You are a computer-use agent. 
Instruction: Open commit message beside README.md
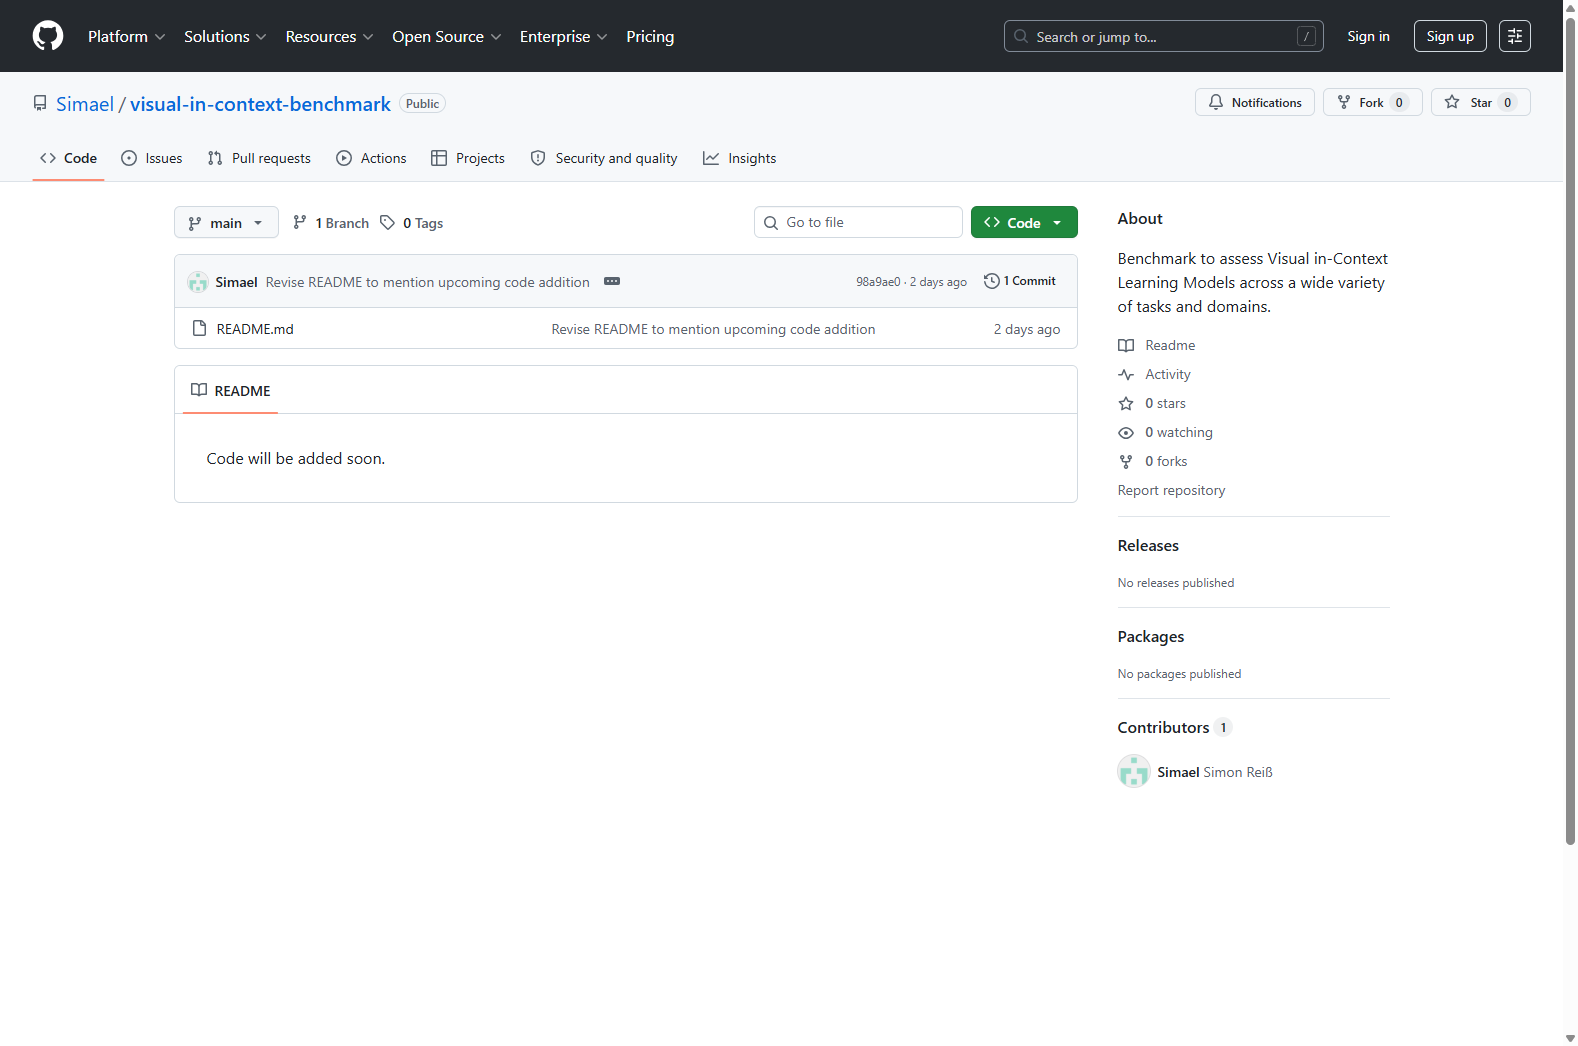point(713,329)
